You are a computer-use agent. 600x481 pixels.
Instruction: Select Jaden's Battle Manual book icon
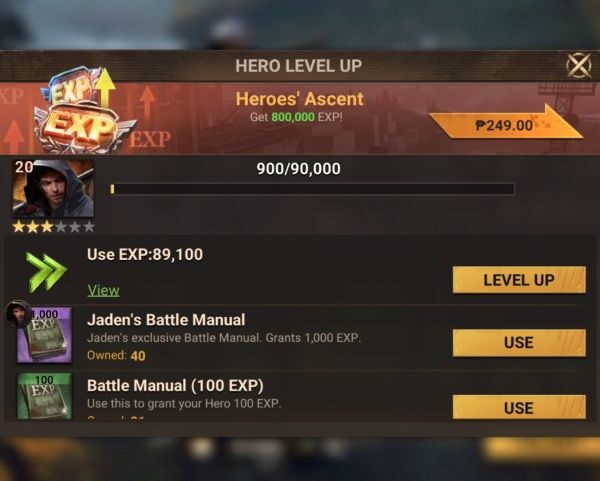[x=44, y=335]
